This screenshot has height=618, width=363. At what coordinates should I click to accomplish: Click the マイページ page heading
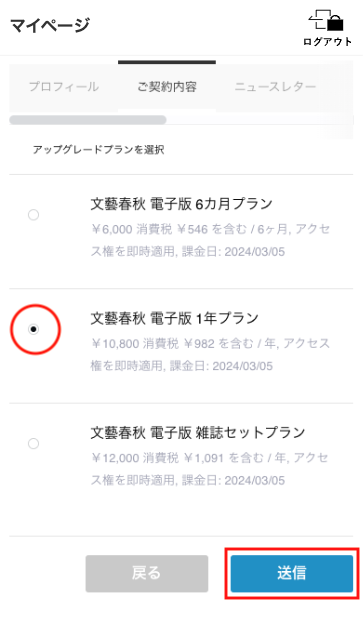(x=50, y=25)
